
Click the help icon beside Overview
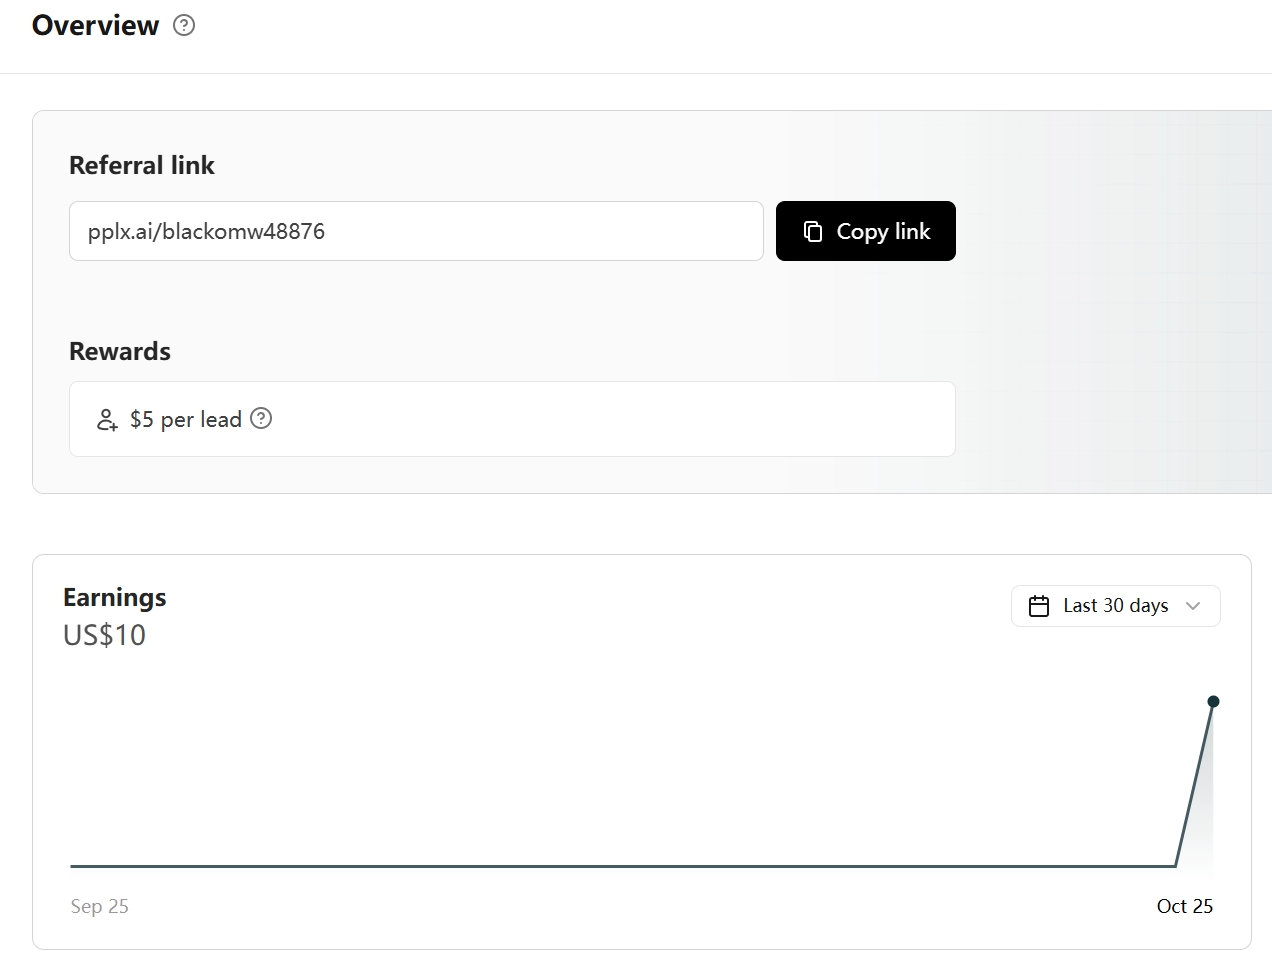184,26
